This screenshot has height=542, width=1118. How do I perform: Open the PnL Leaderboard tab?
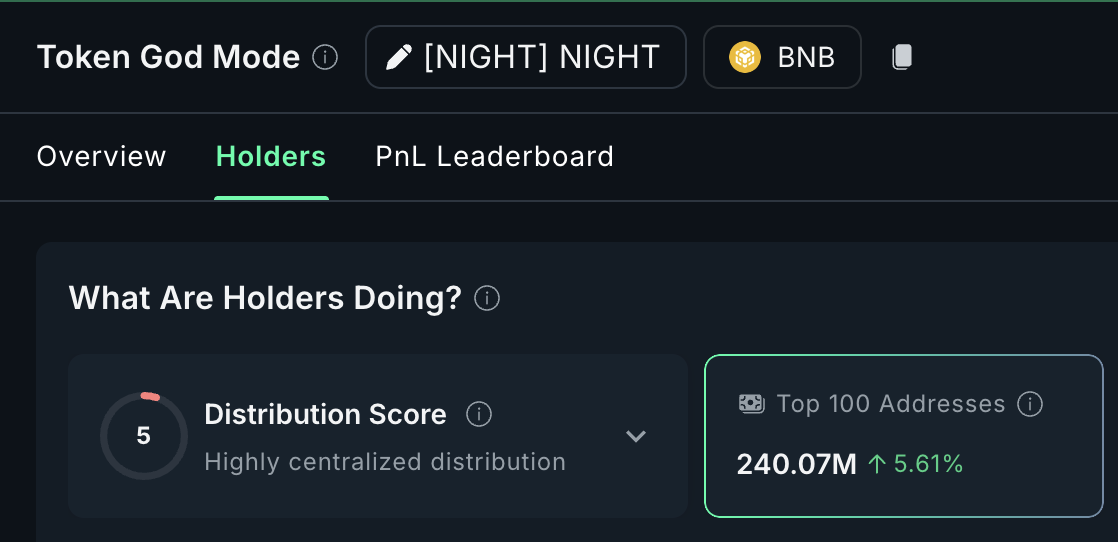tap(494, 157)
